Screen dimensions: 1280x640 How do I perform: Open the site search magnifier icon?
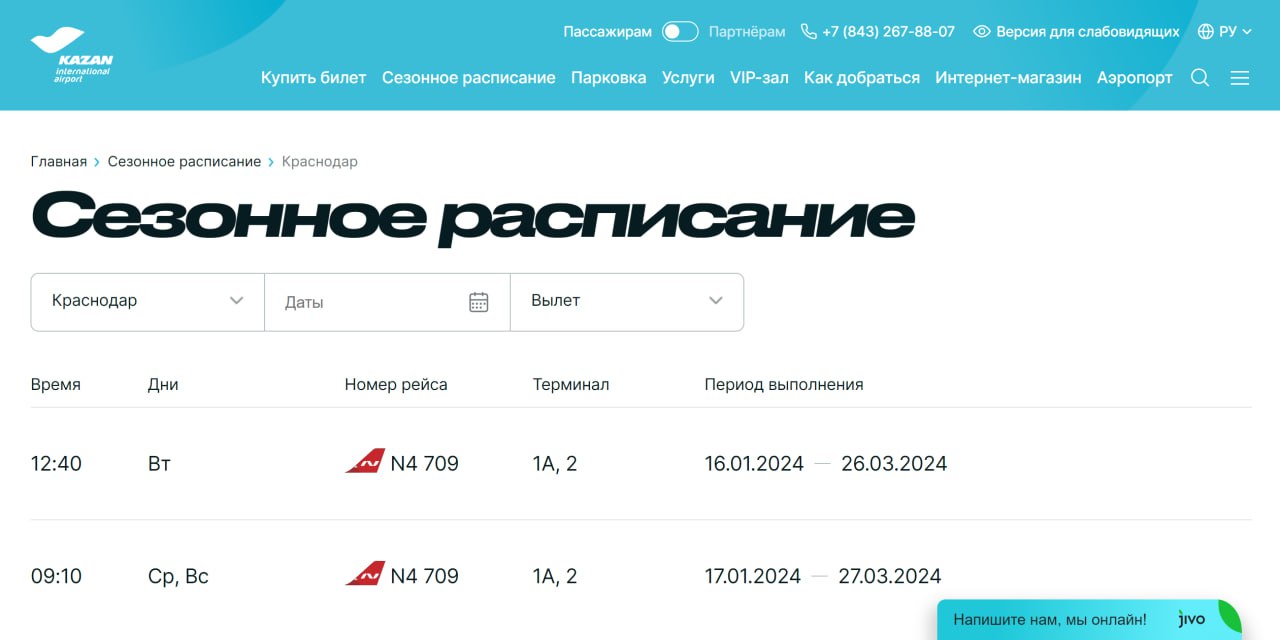coord(1200,78)
